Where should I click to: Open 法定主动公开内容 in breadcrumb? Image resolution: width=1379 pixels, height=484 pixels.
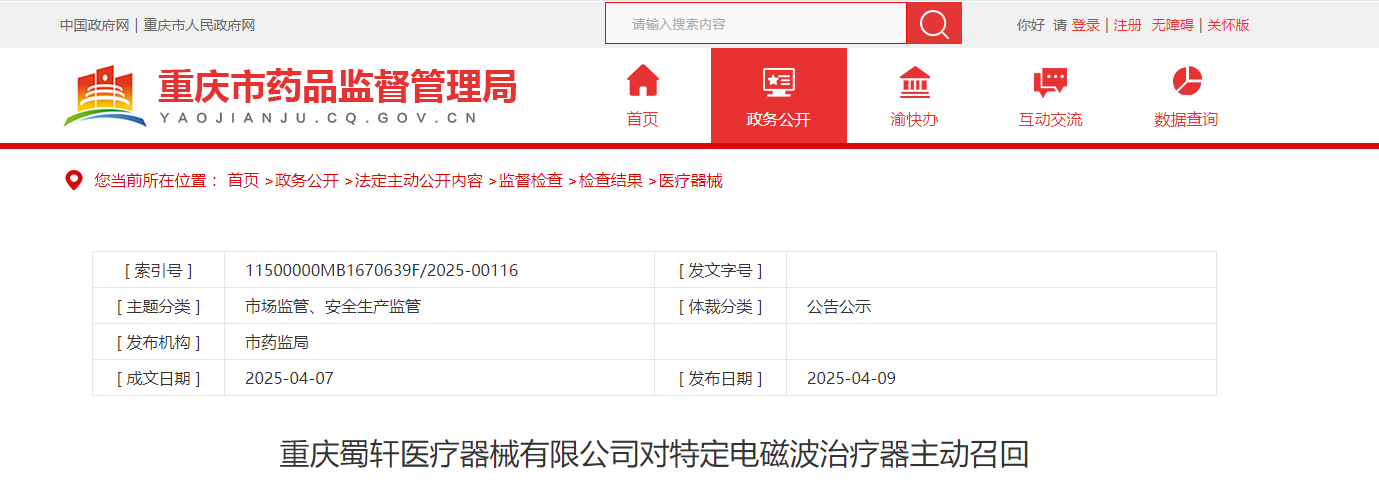418,181
